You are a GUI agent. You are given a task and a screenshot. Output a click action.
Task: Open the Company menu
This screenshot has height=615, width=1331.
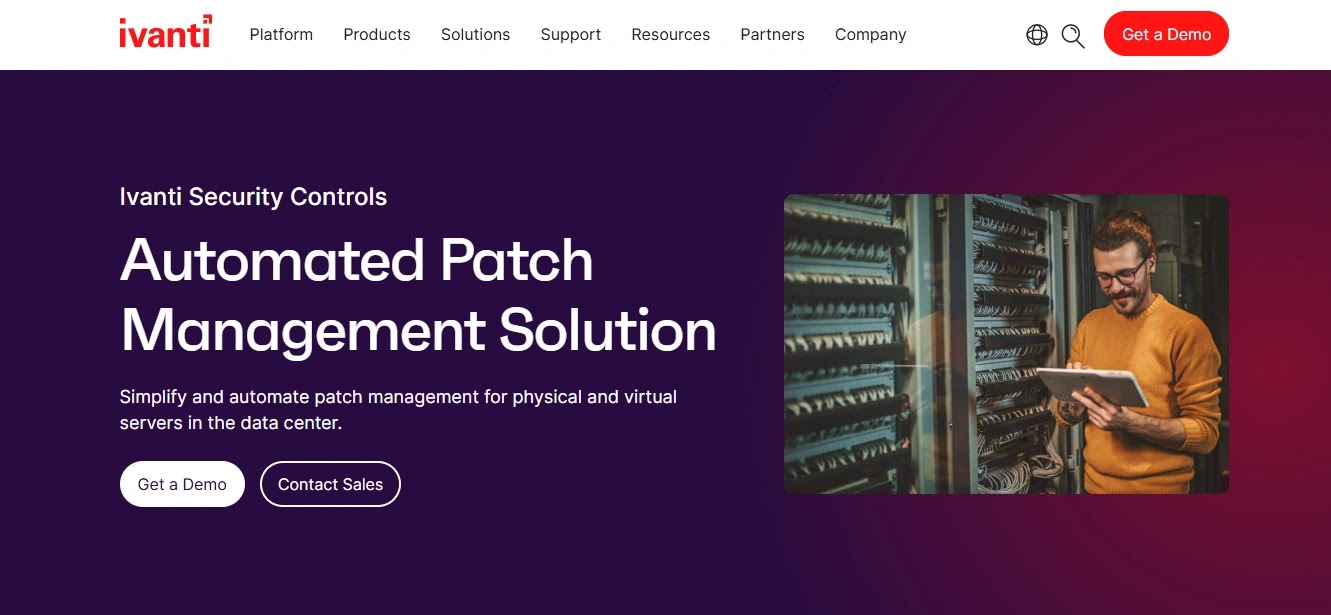click(871, 34)
